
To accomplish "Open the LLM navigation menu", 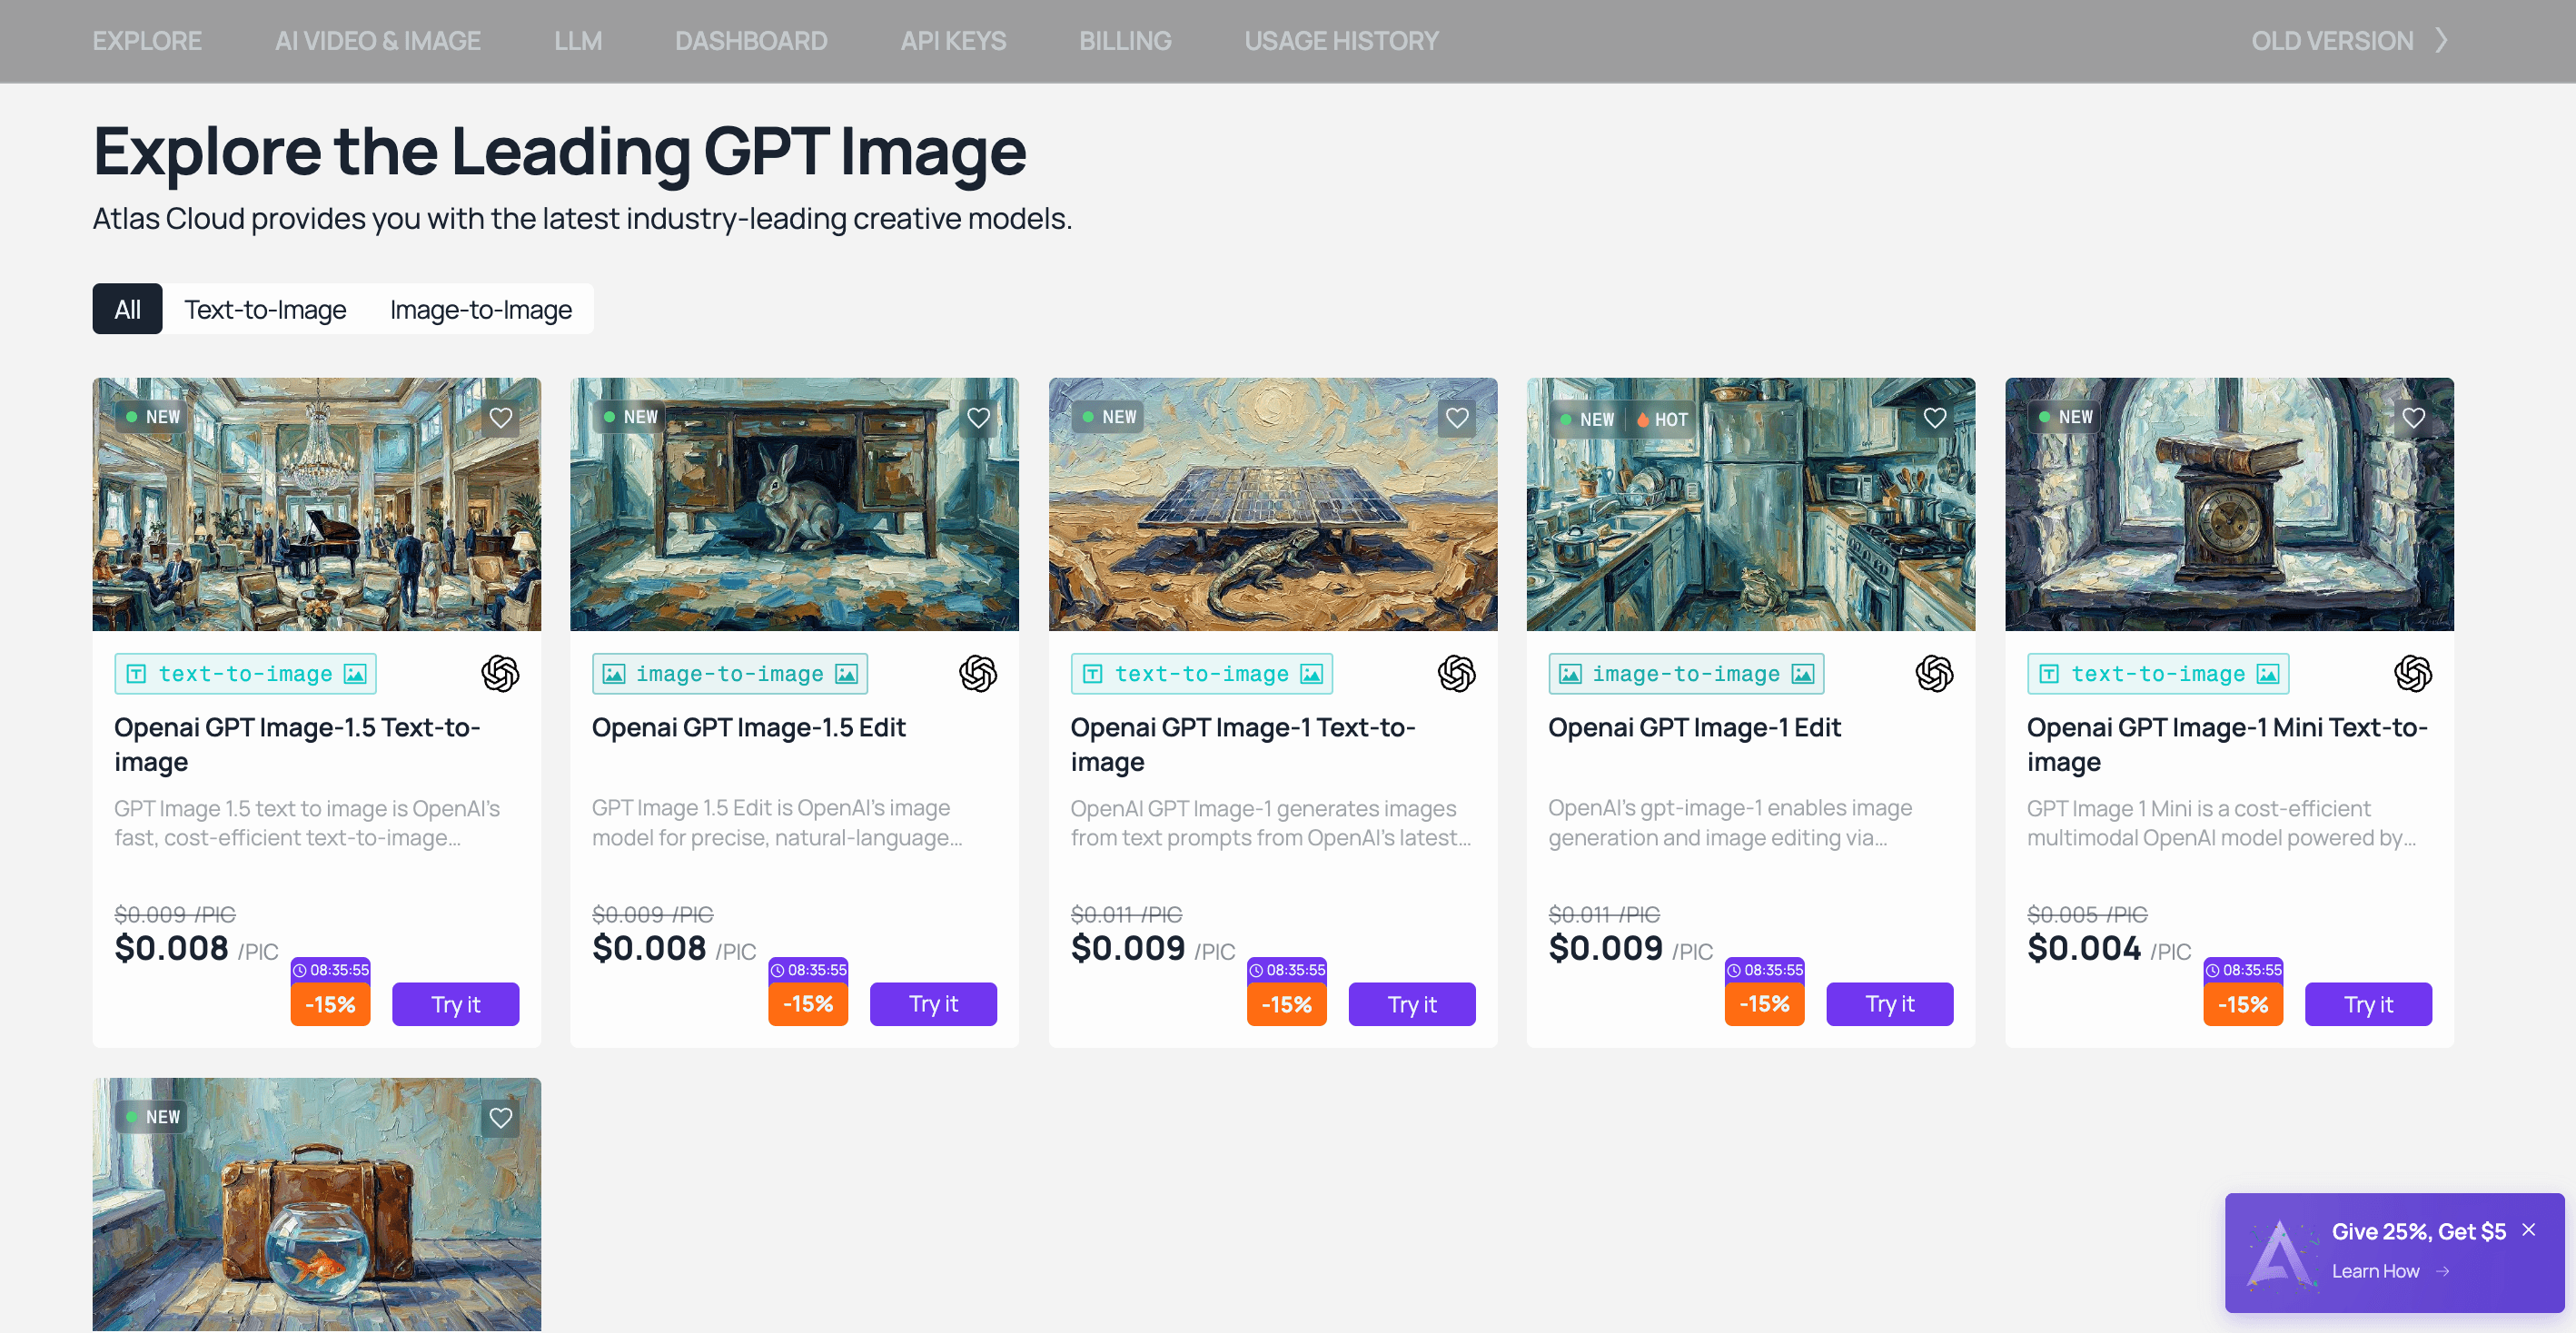I will [577, 41].
